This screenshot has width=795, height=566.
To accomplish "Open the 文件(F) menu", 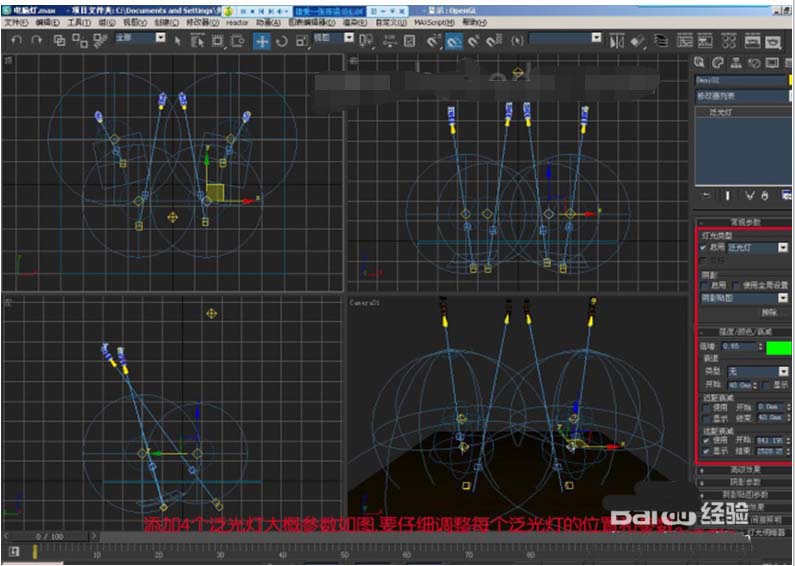I will click(x=15, y=21).
